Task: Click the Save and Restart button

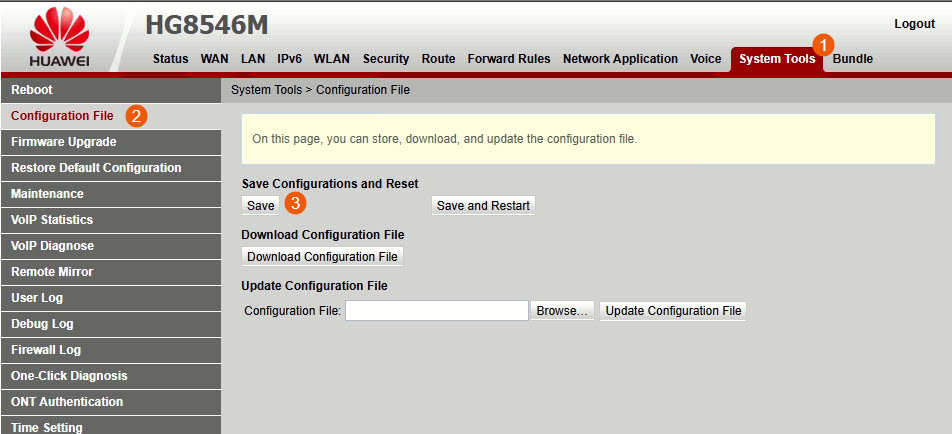Action: 483,205
